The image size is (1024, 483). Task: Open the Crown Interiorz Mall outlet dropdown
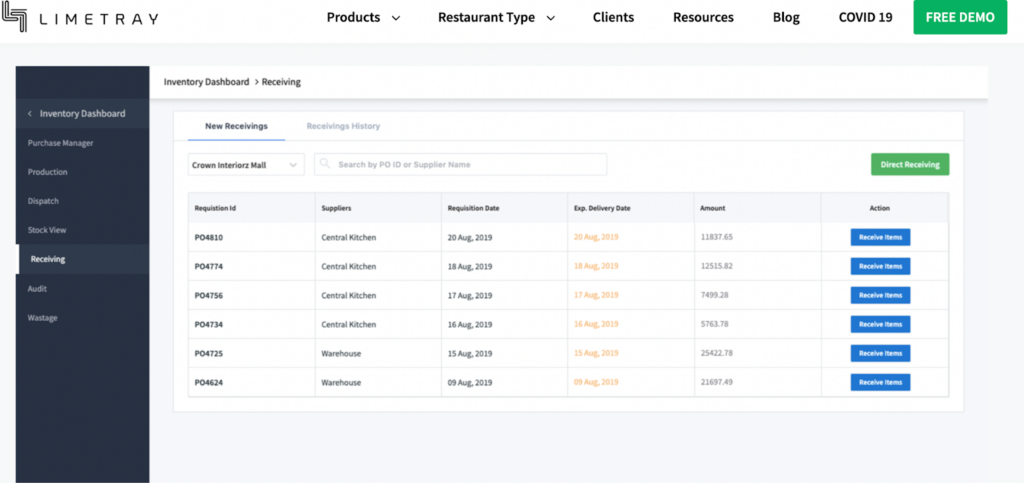[246, 165]
